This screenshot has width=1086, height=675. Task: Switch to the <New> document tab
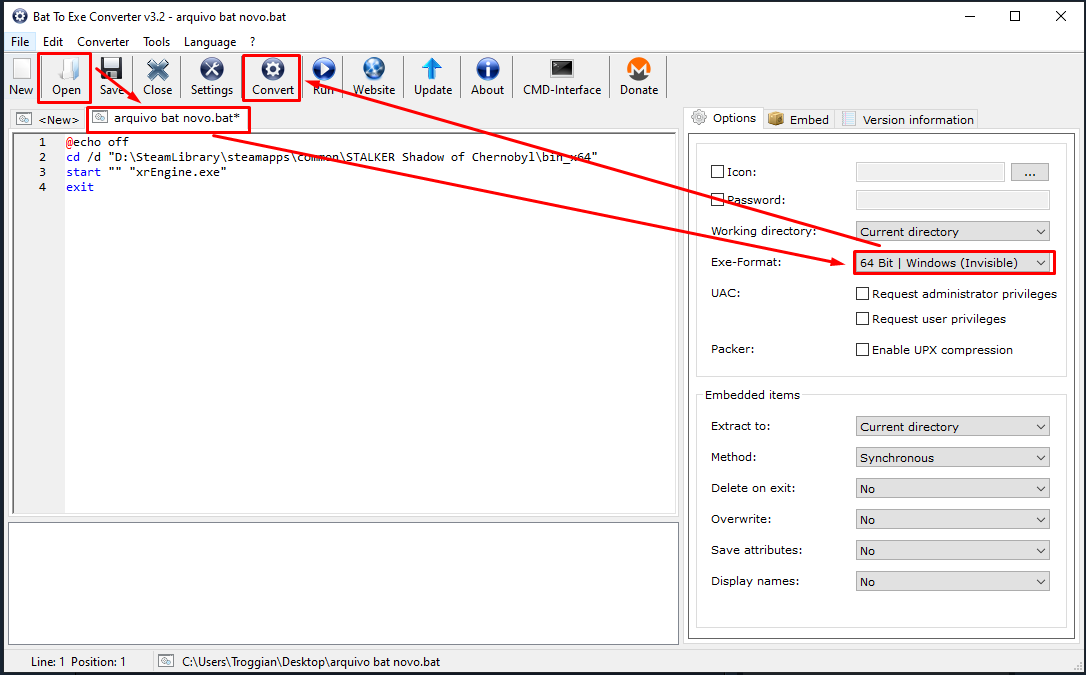click(48, 120)
